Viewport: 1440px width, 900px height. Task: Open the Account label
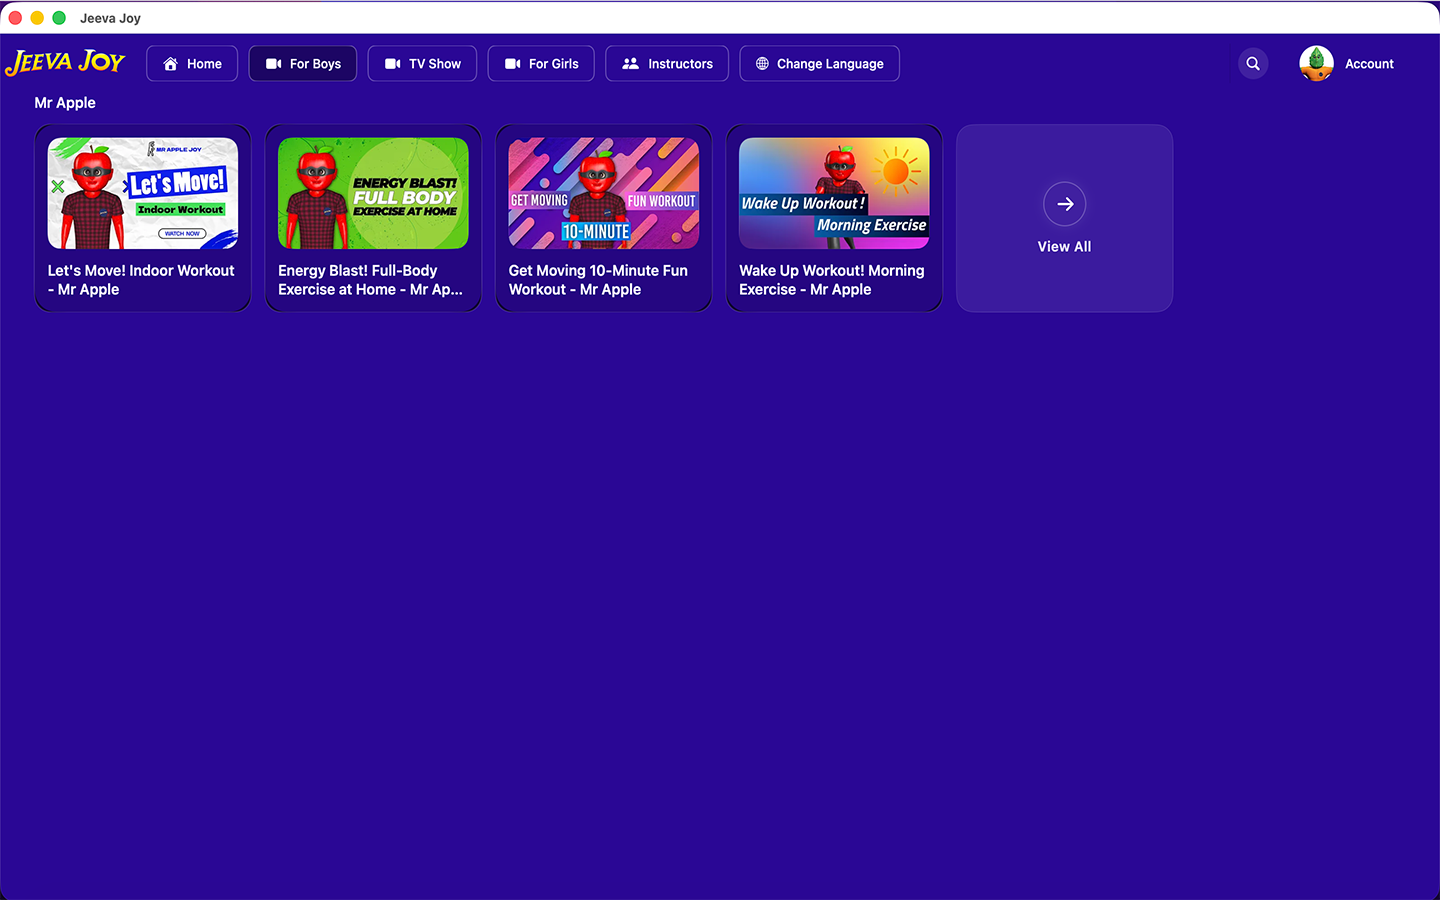[x=1369, y=64]
